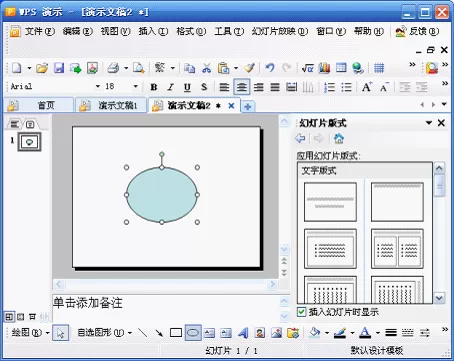The width and height of the screenshot is (454, 361).
Task: Apply font color with the underlined A
Action: 366,333
